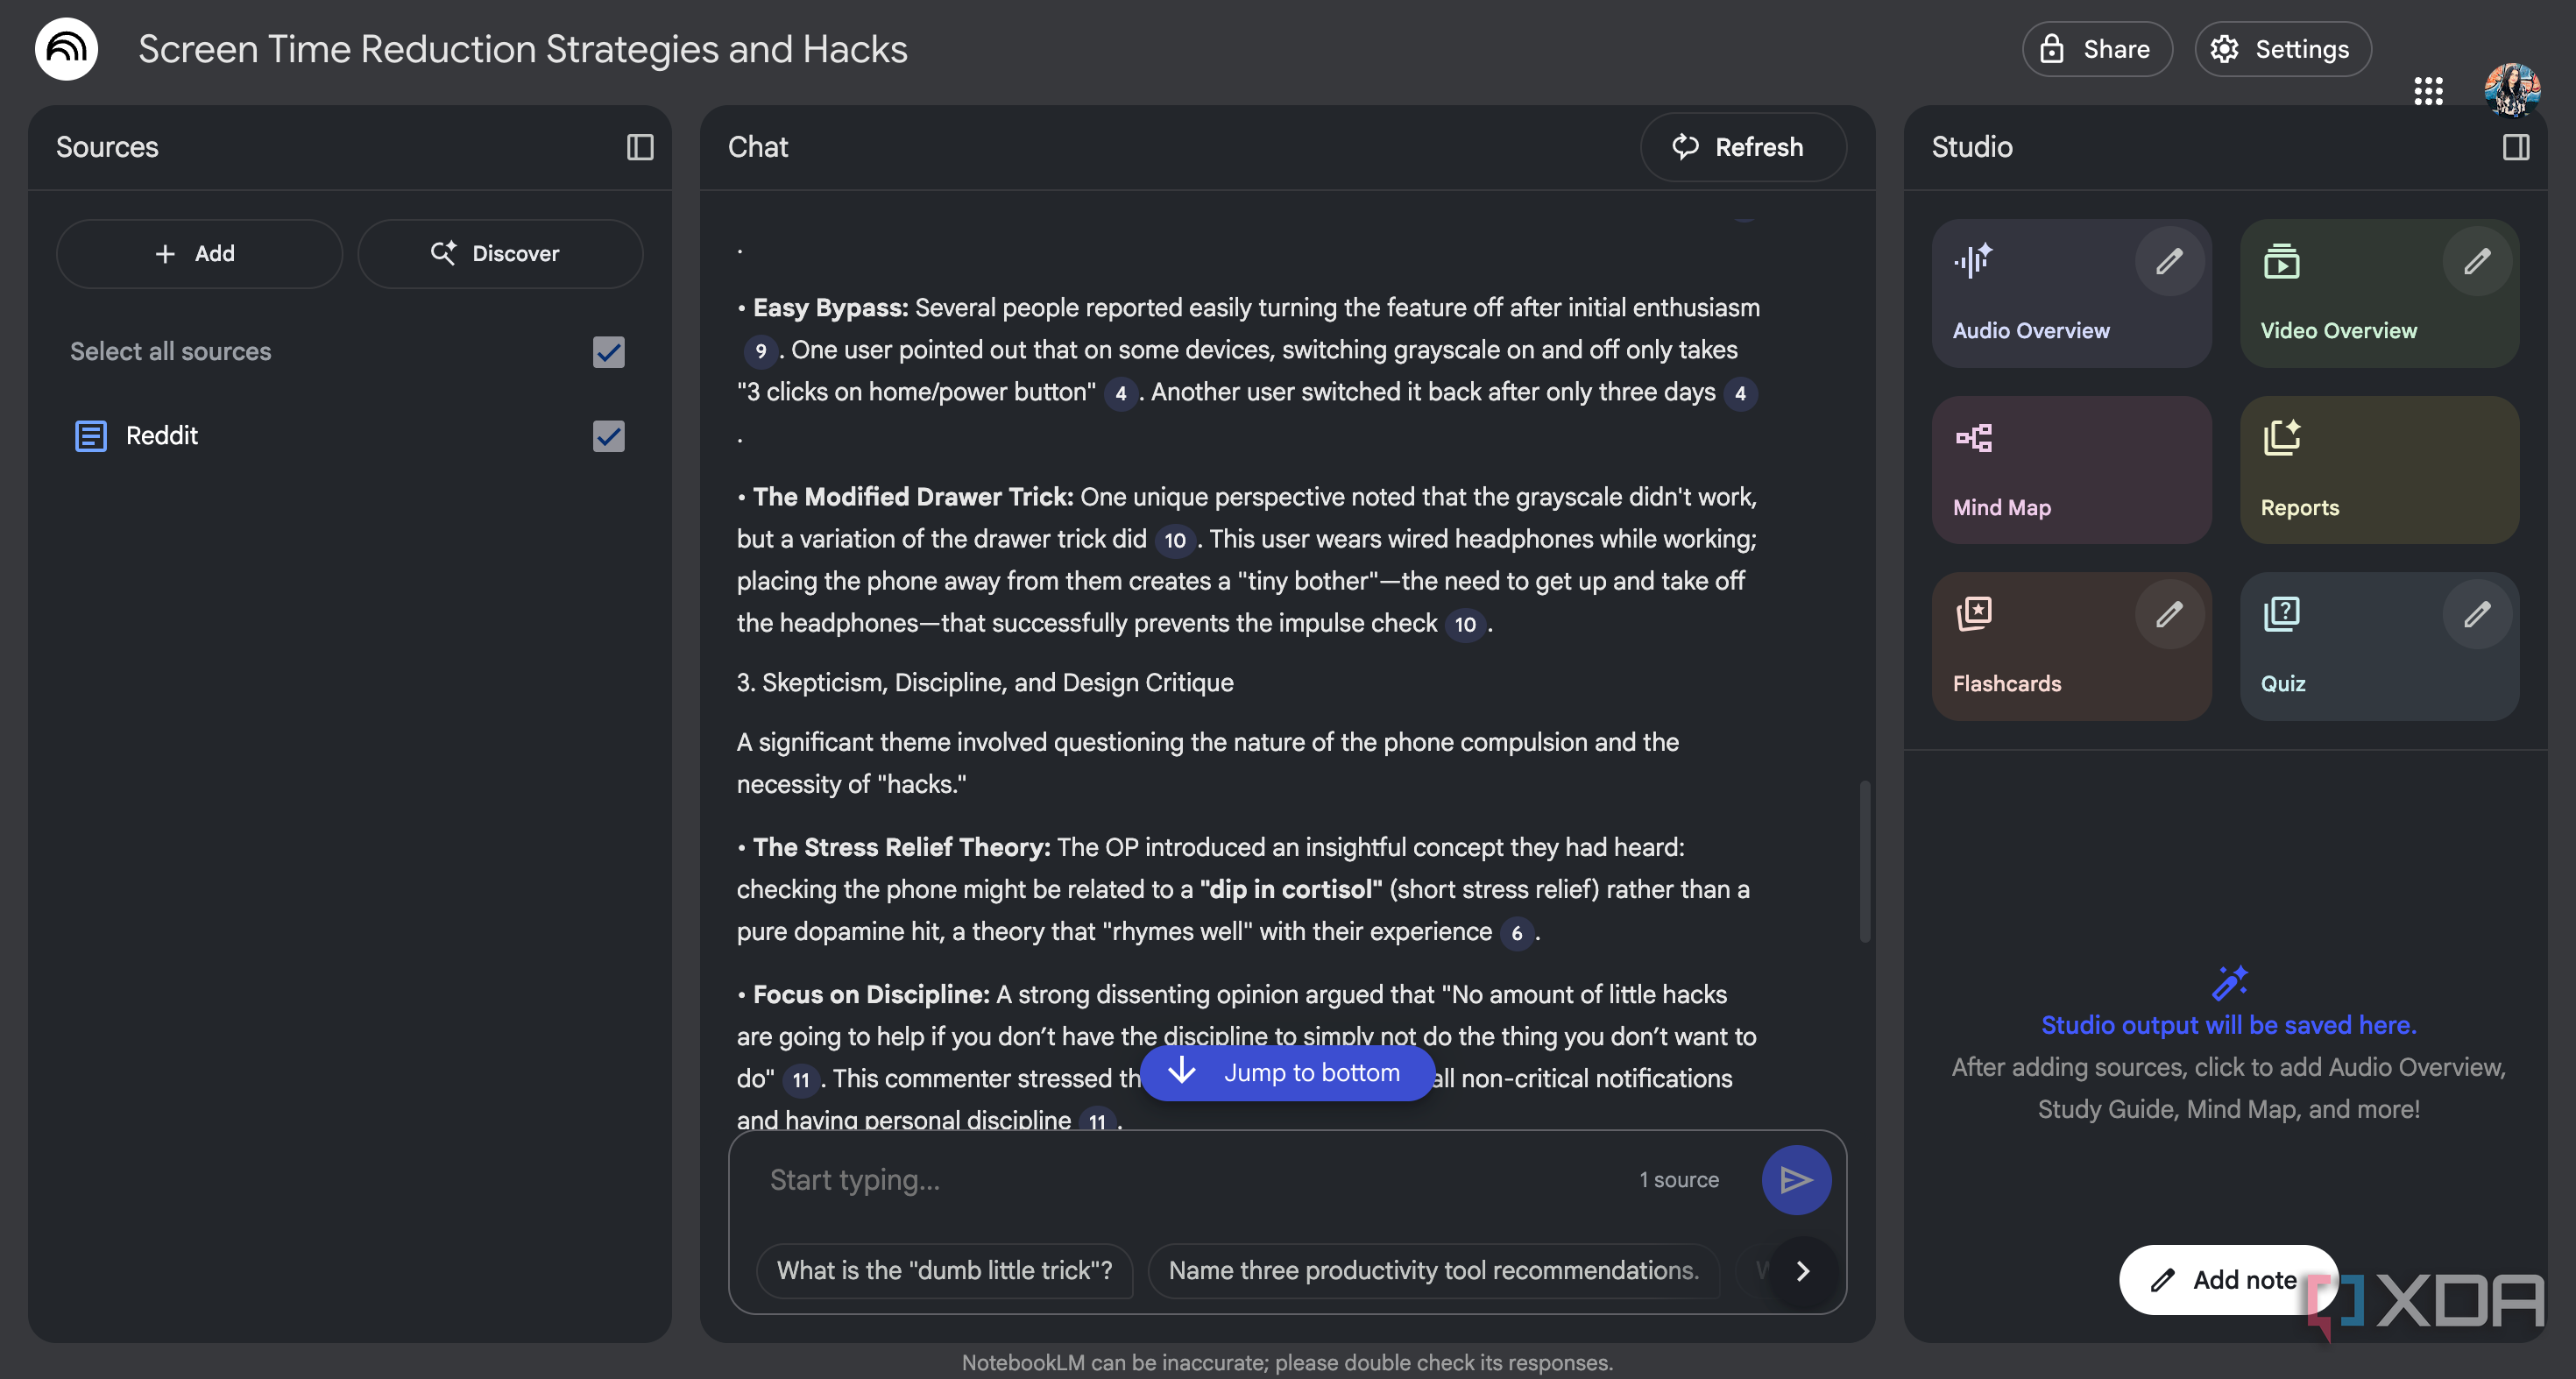
Task: Open the Reddit source document
Action: (162, 436)
